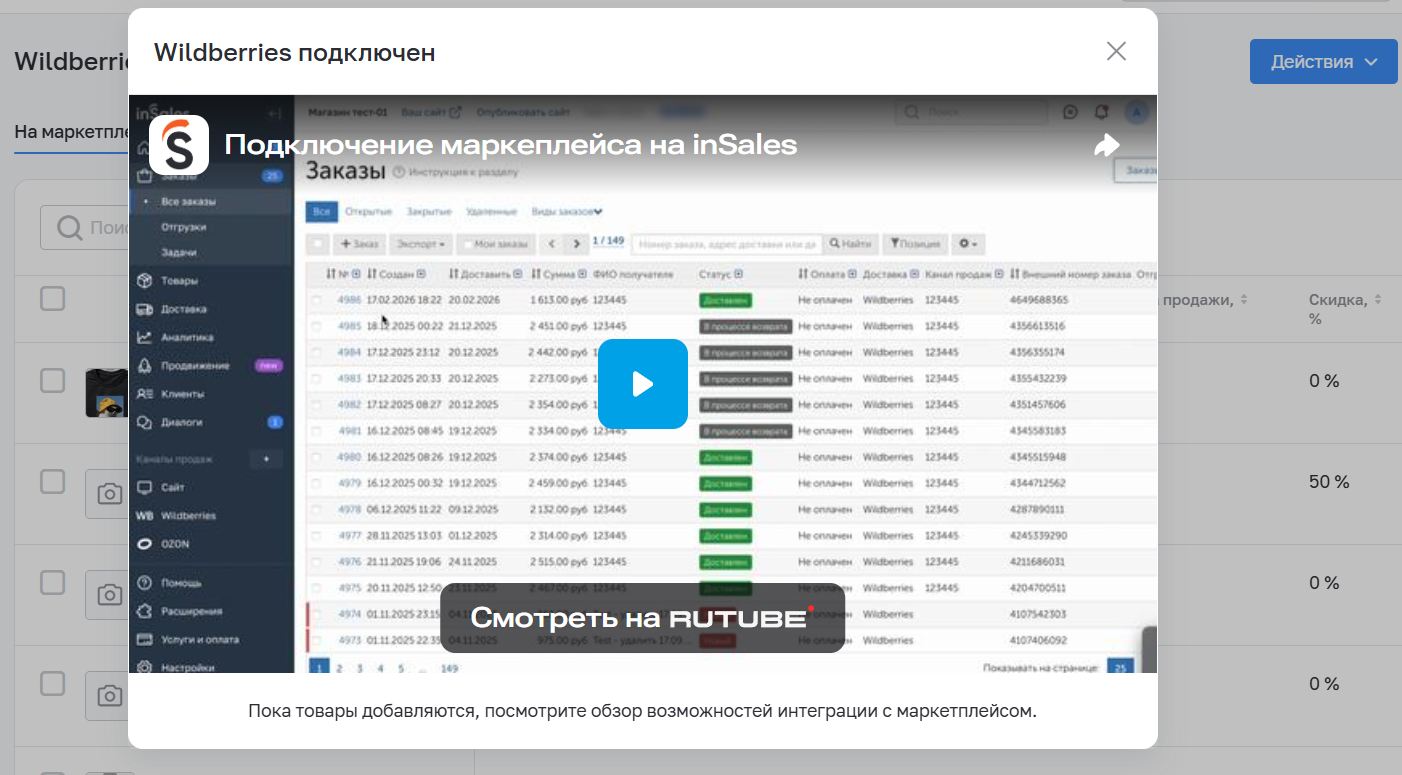This screenshot has width=1402, height=775.
Task: Sort by the продажи column arrows
Action: (1244, 300)
